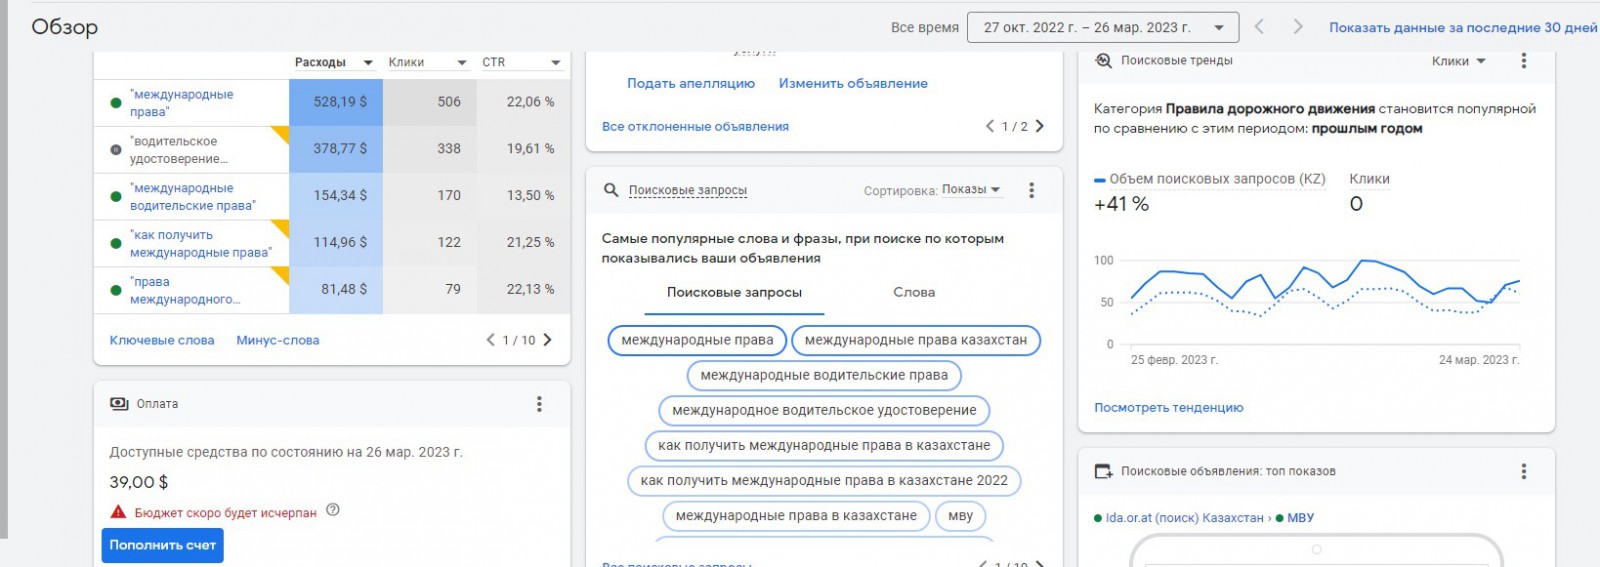Screen dimensions: 1600x567
Task: Click the Поисковые объявления card icon
Action: tap(1103, 471)
